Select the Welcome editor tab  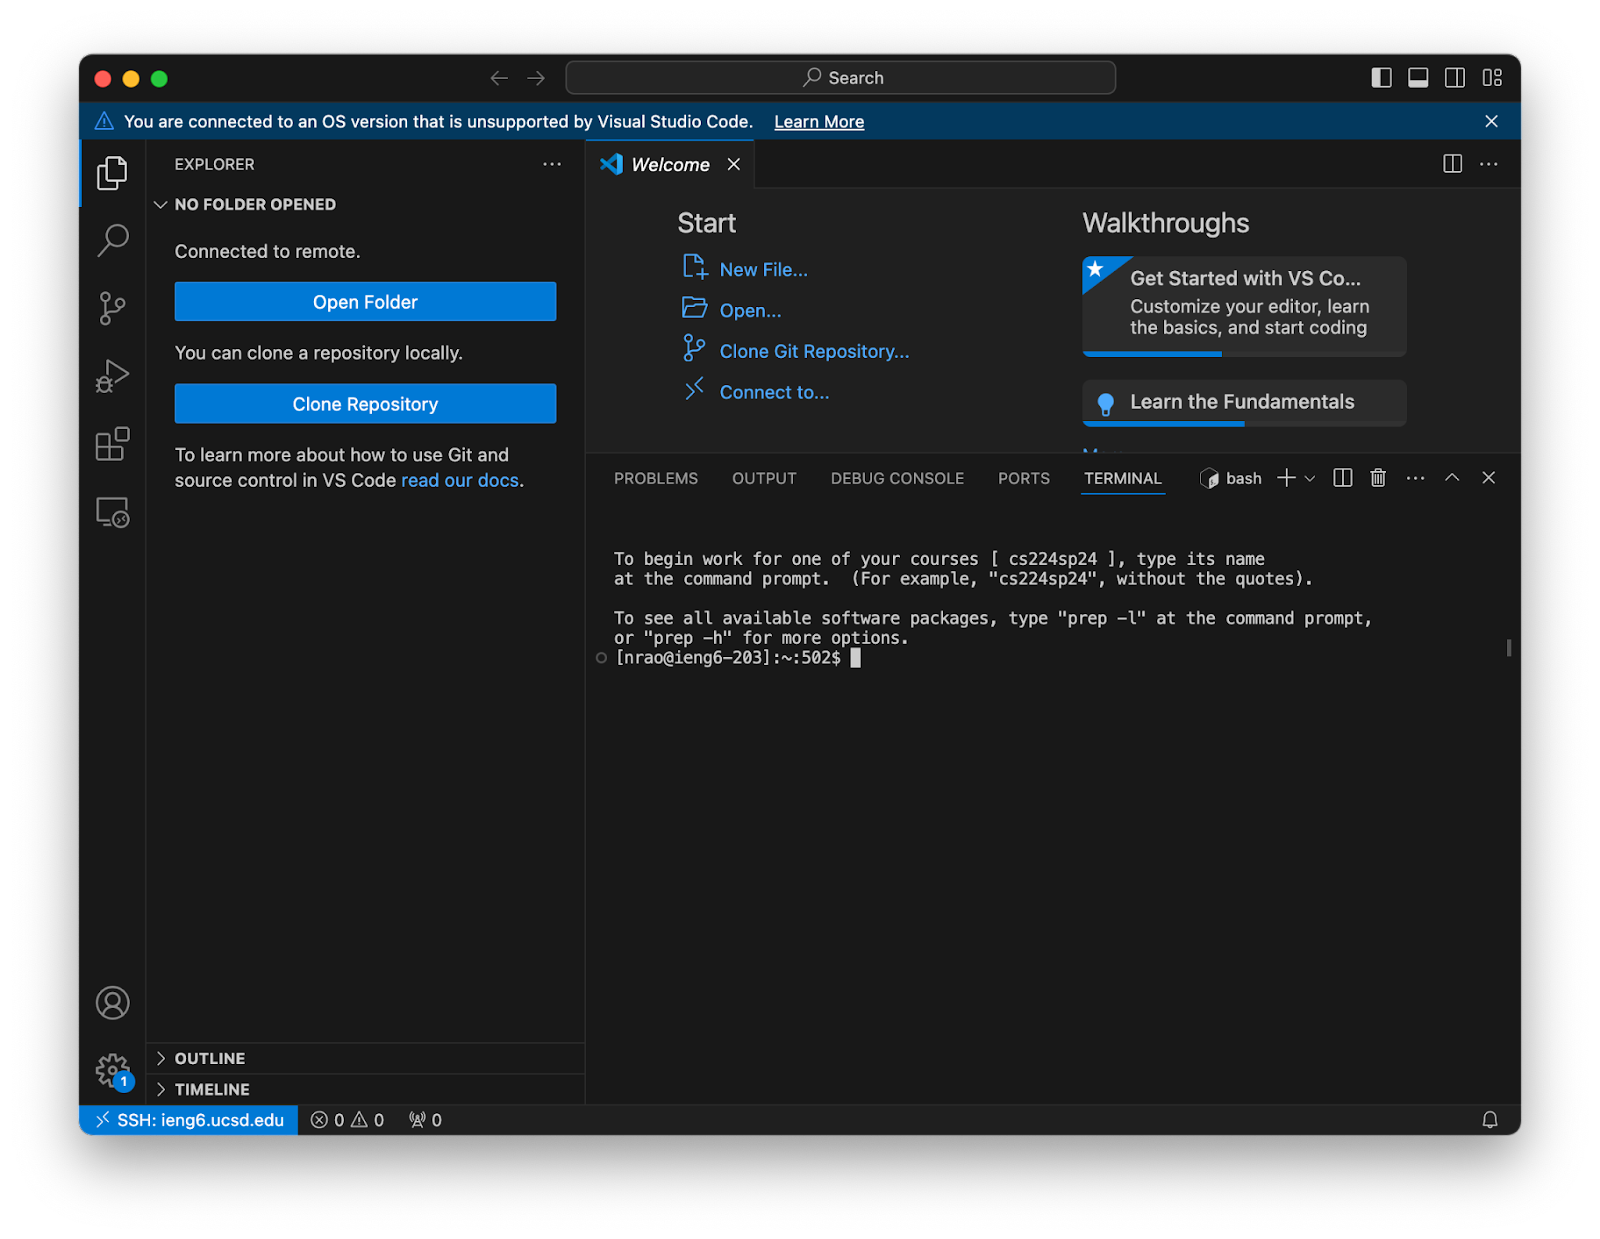pos(670,165)
